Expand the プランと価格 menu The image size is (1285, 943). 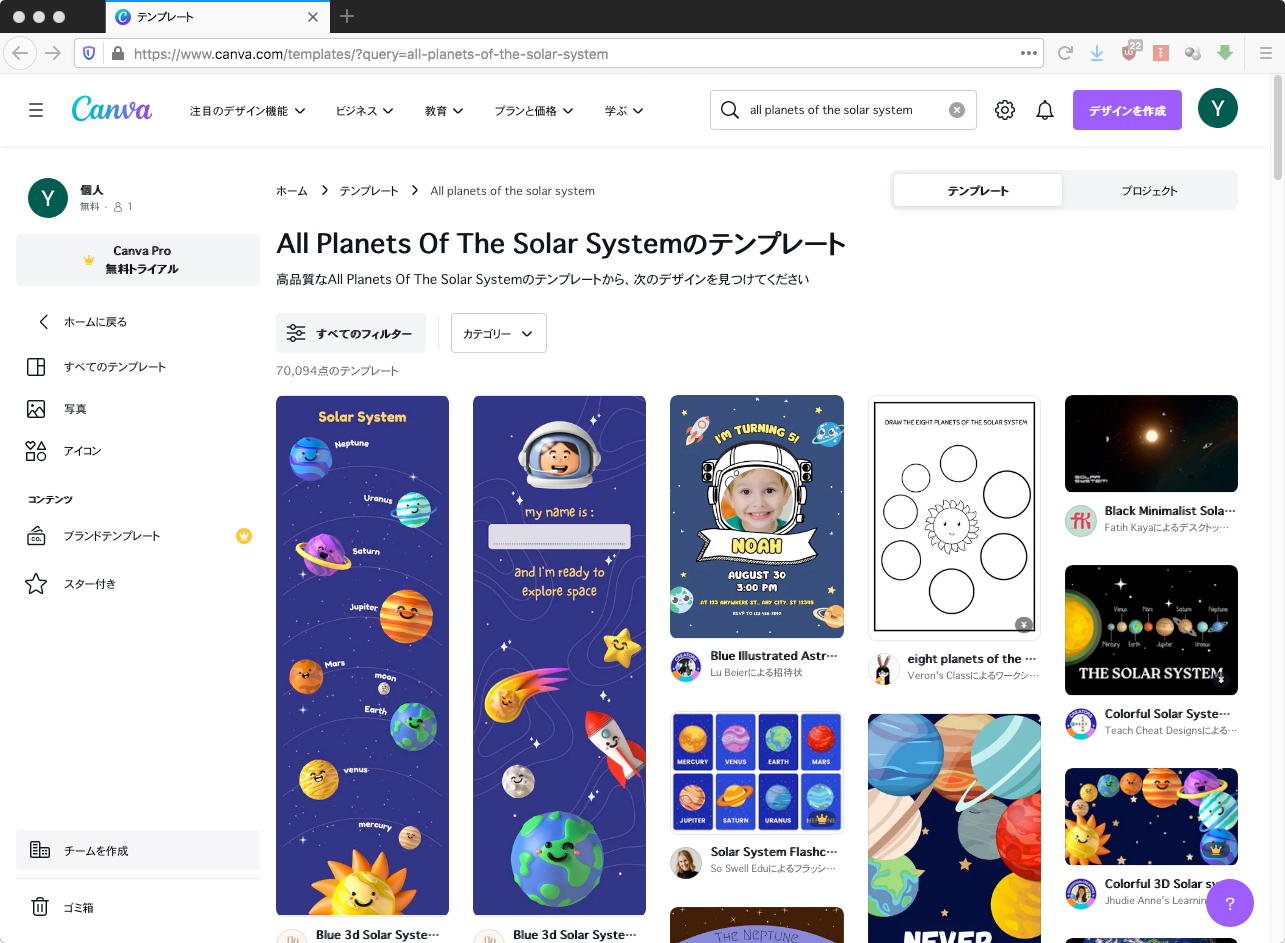pos(534,110)
